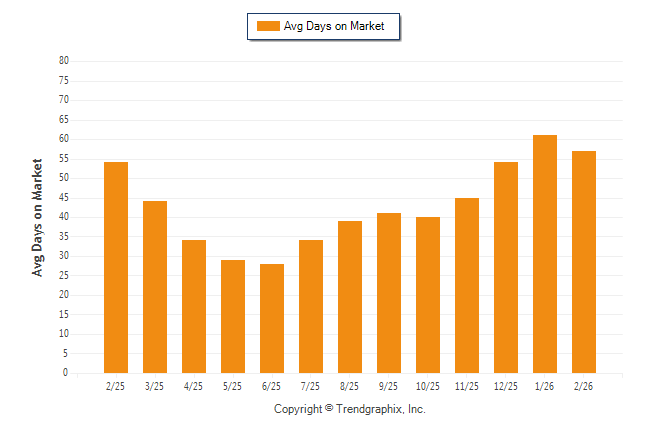Click the tallest bar, 1/26

[545, 254]
